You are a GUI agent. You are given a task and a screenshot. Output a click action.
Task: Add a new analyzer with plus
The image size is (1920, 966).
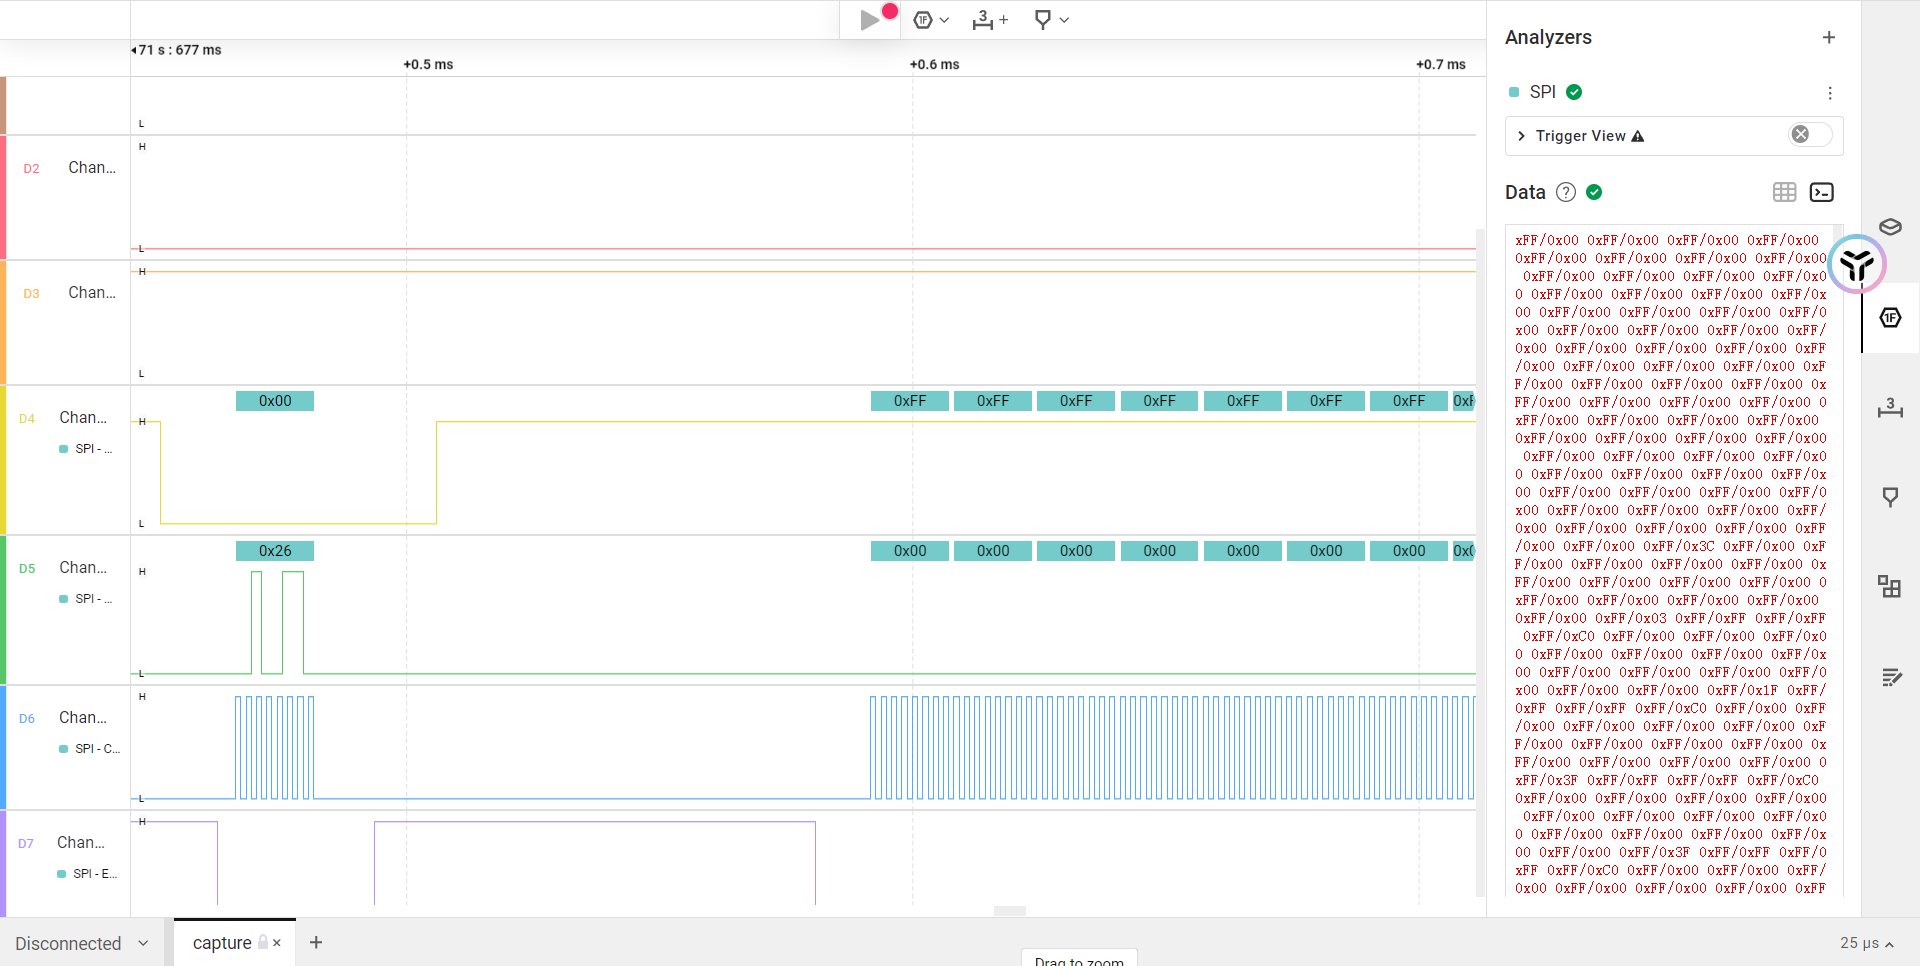[1828, 37]
